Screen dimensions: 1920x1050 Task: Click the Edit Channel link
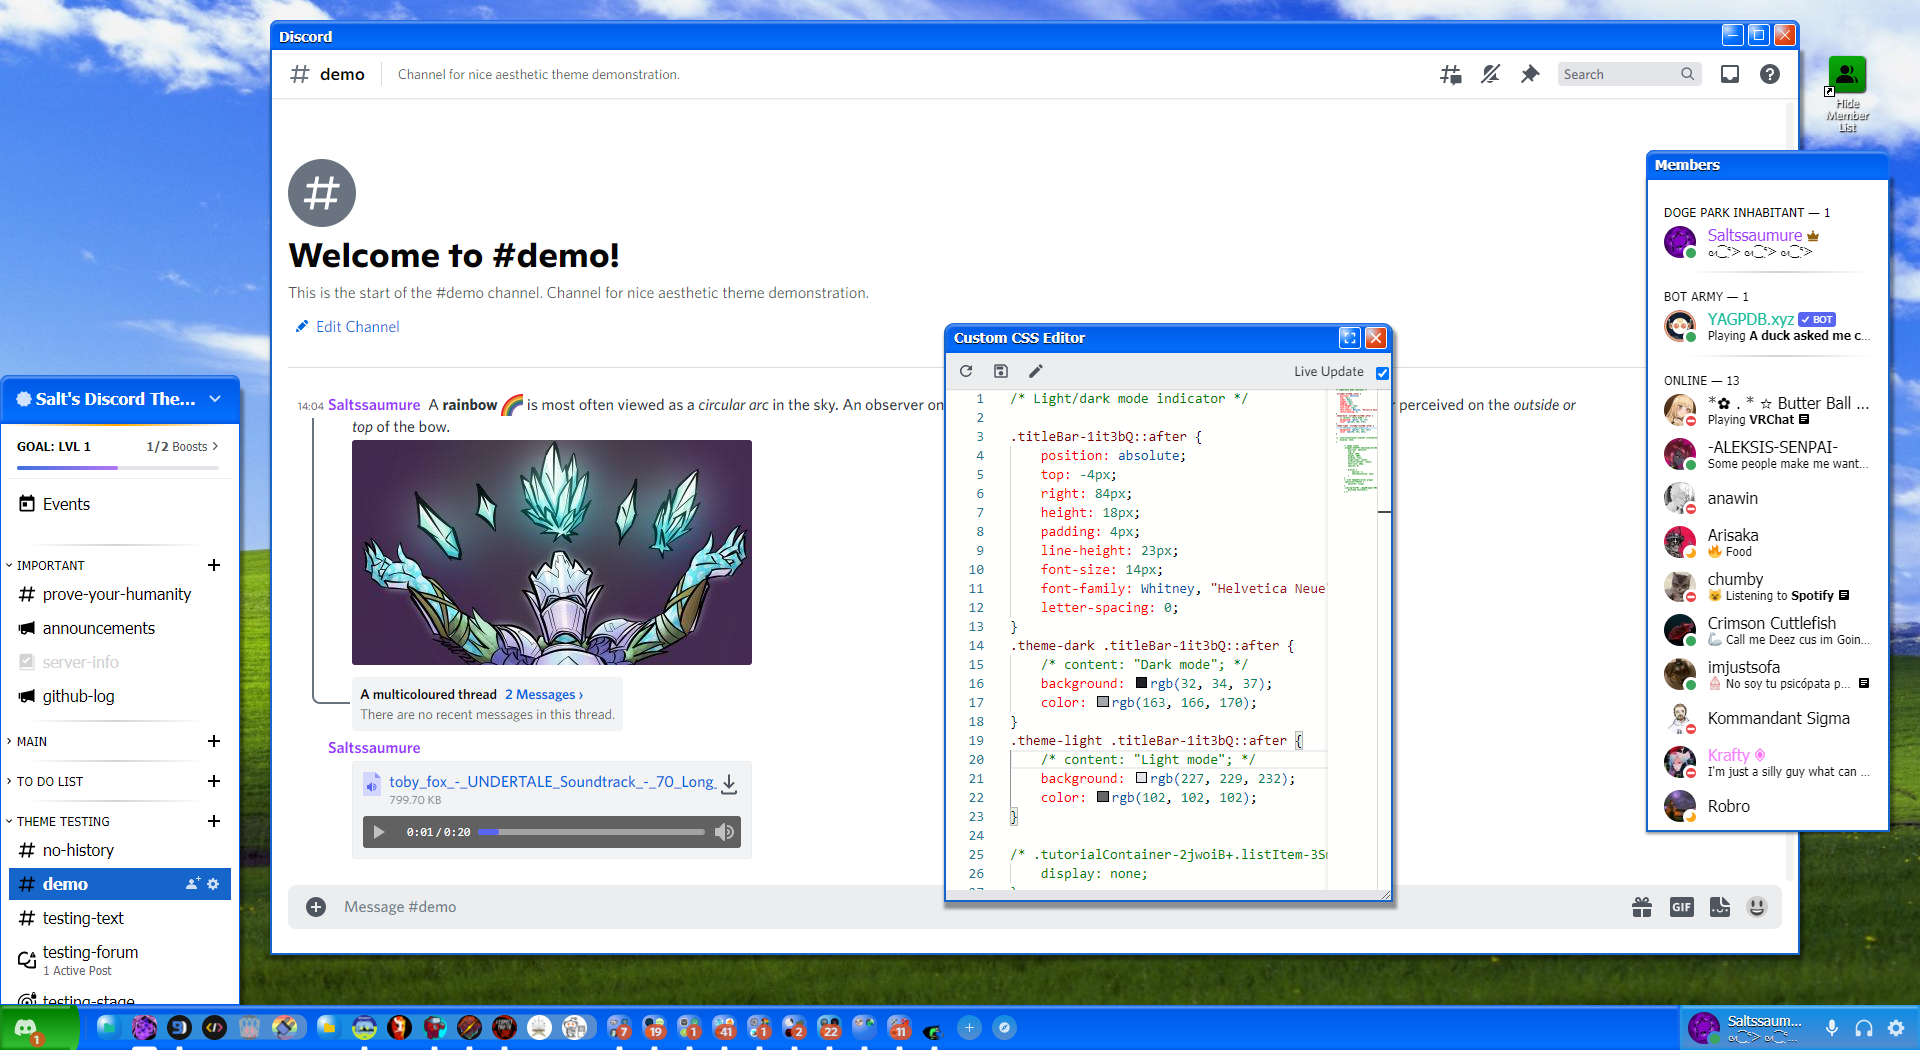[x=346, y=326]
